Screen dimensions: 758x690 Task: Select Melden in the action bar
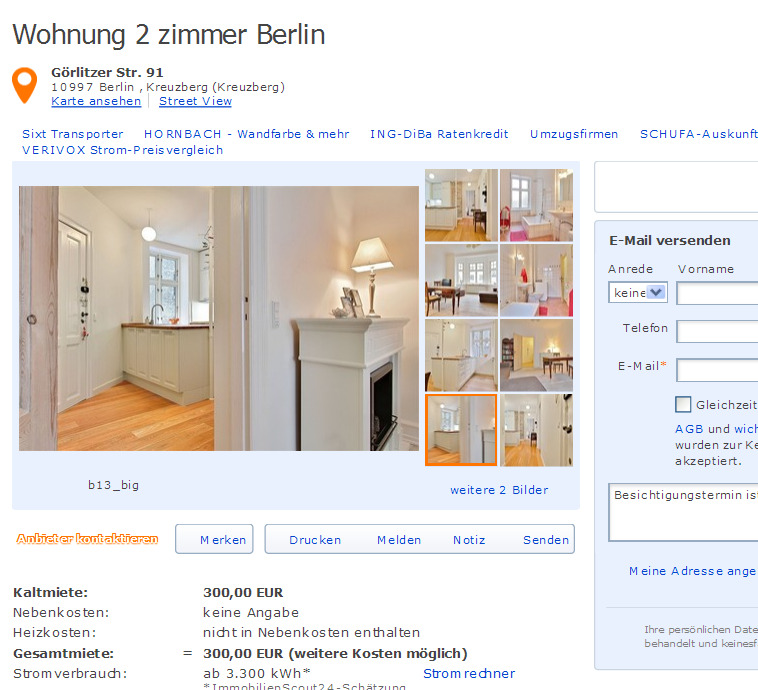[x=399, y=540]
